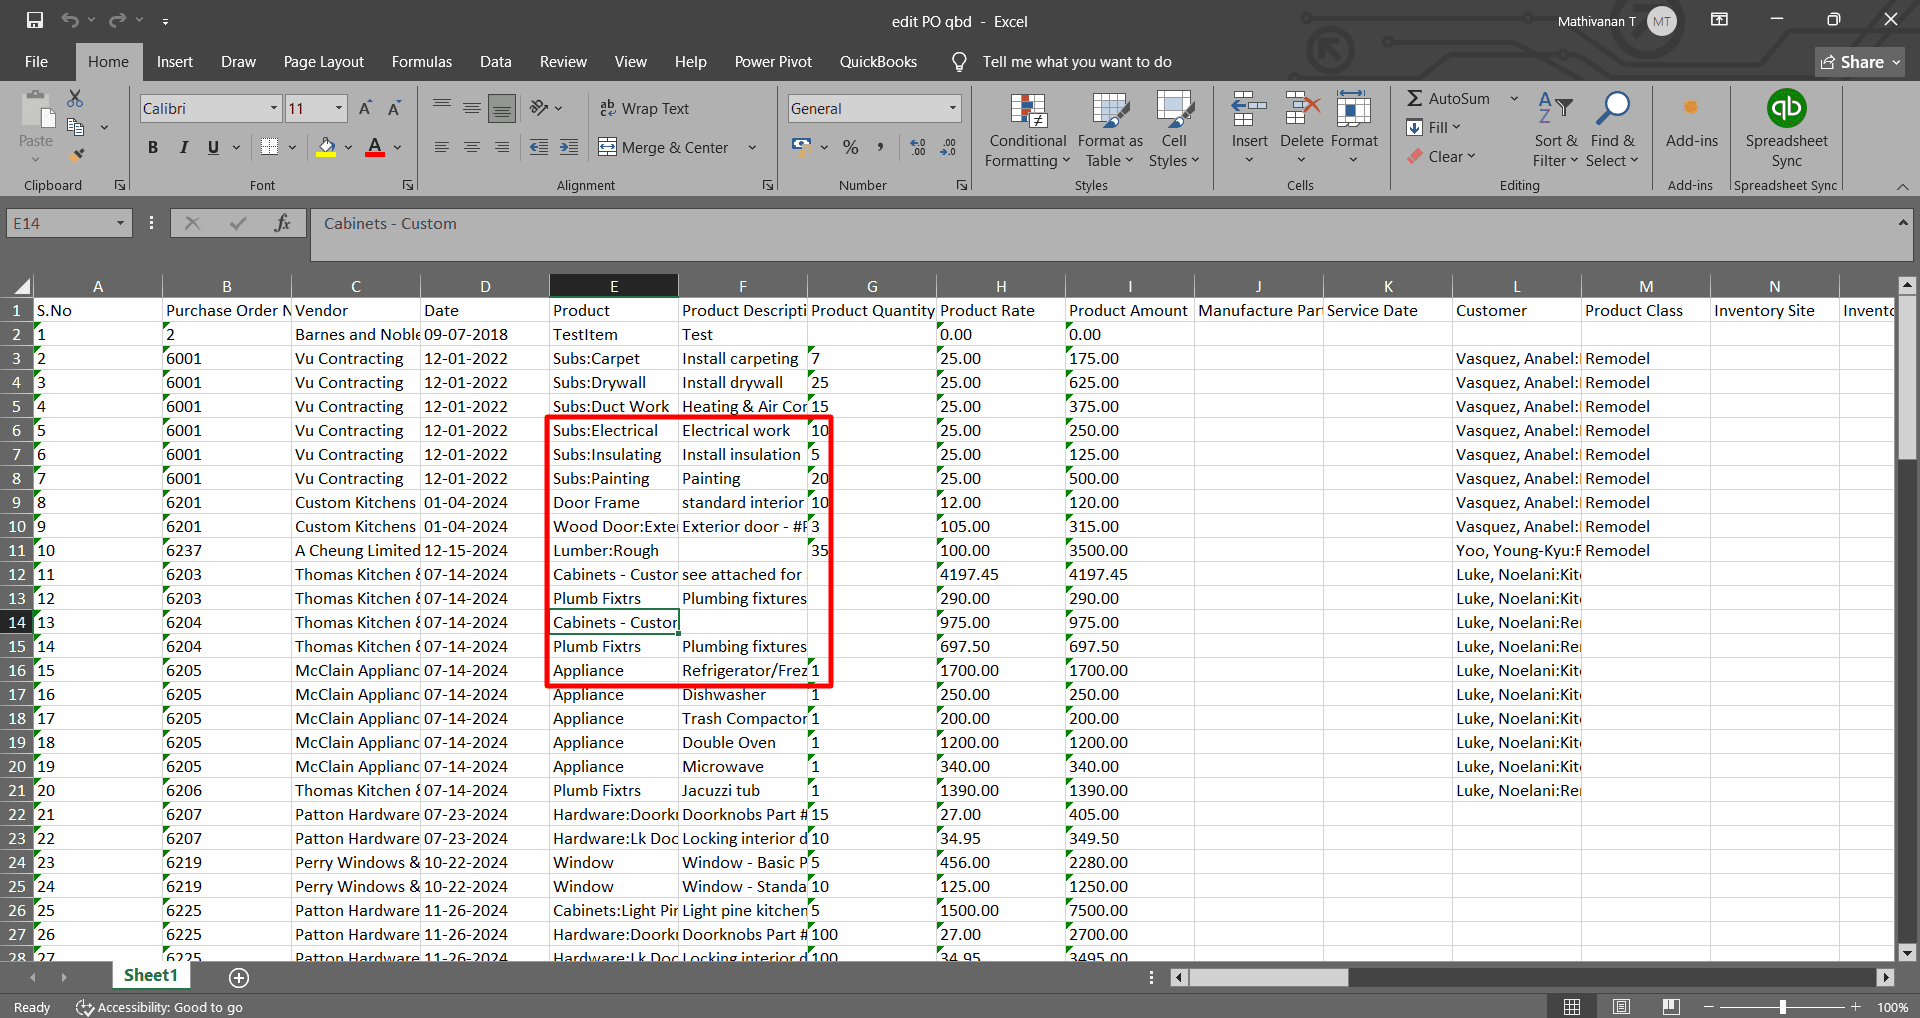Open AutoSum dropdown arrow
1920x1018 pixels.
coord(1514,98)
